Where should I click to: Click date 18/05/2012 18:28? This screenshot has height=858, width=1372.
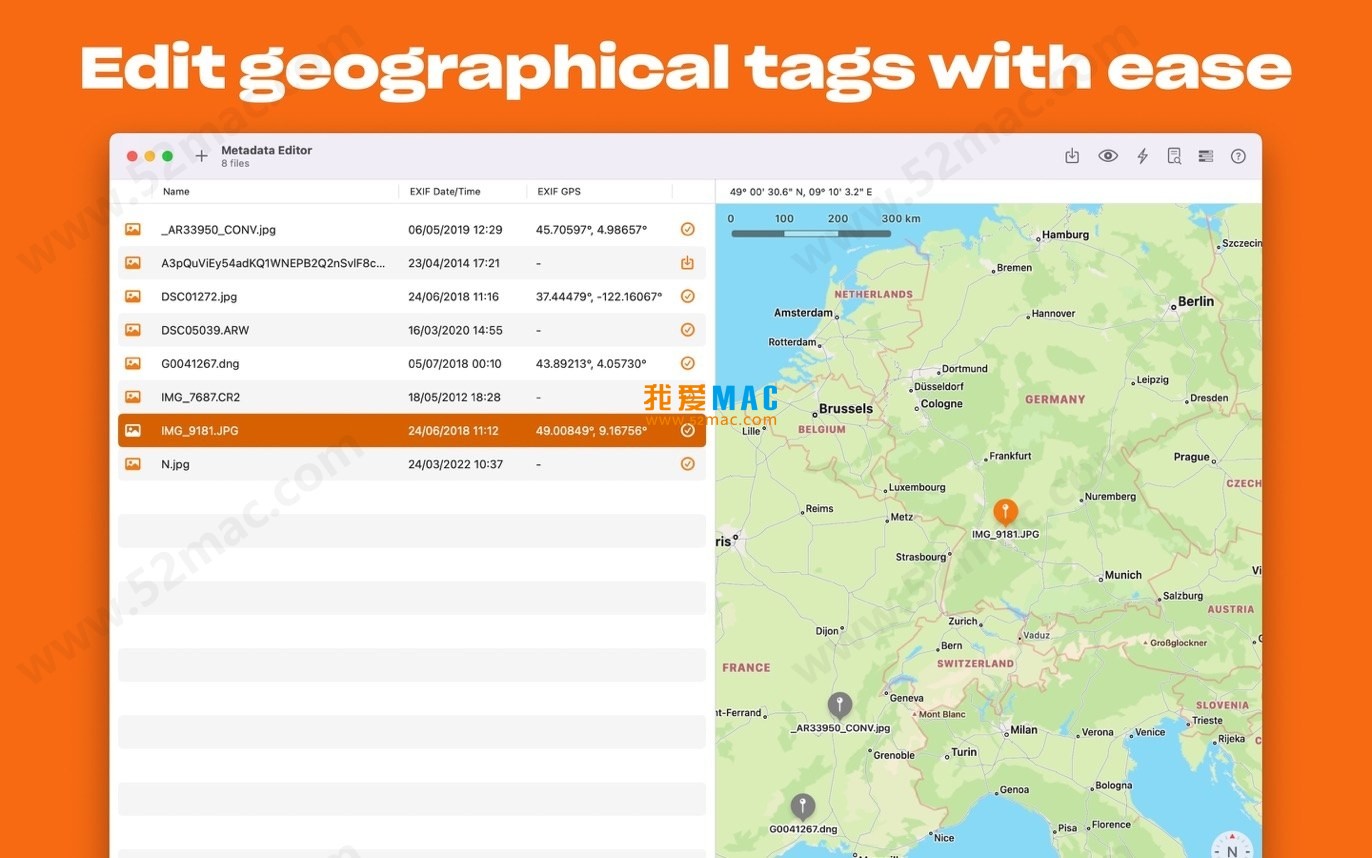tap(454, 397)
